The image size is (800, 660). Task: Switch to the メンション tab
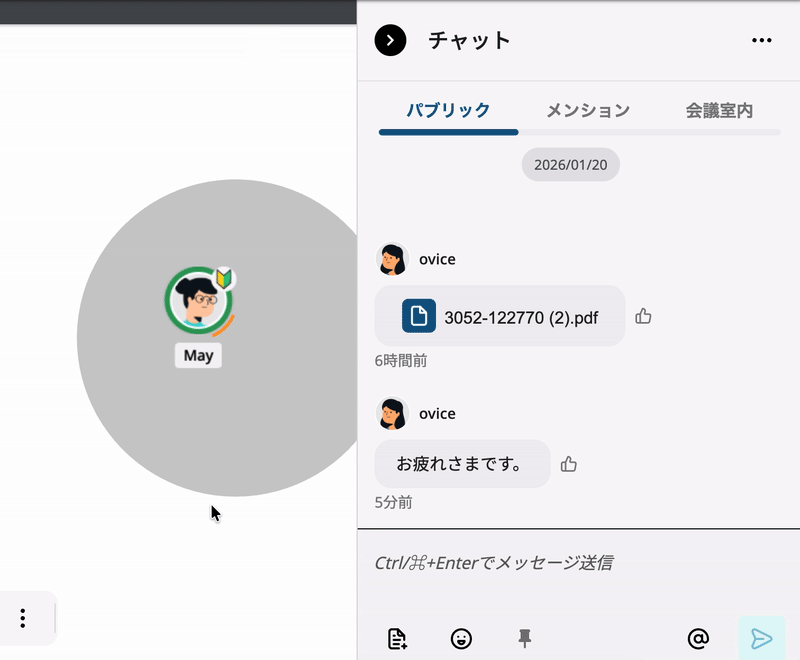tap(588, 110)
